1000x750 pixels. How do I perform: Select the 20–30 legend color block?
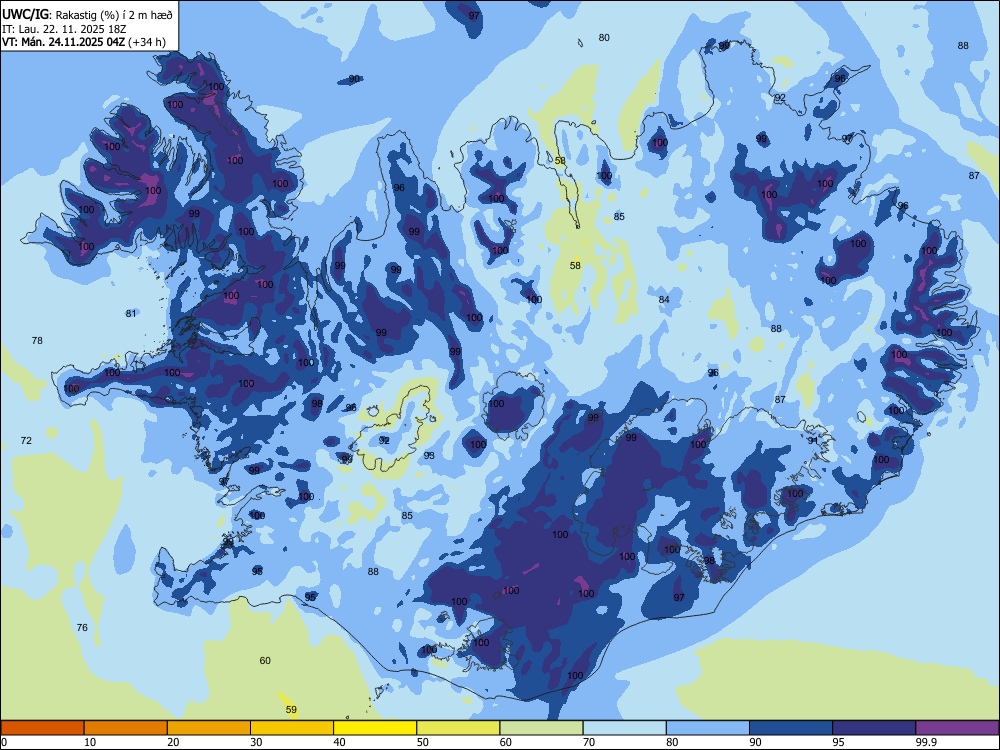[209, 728]
